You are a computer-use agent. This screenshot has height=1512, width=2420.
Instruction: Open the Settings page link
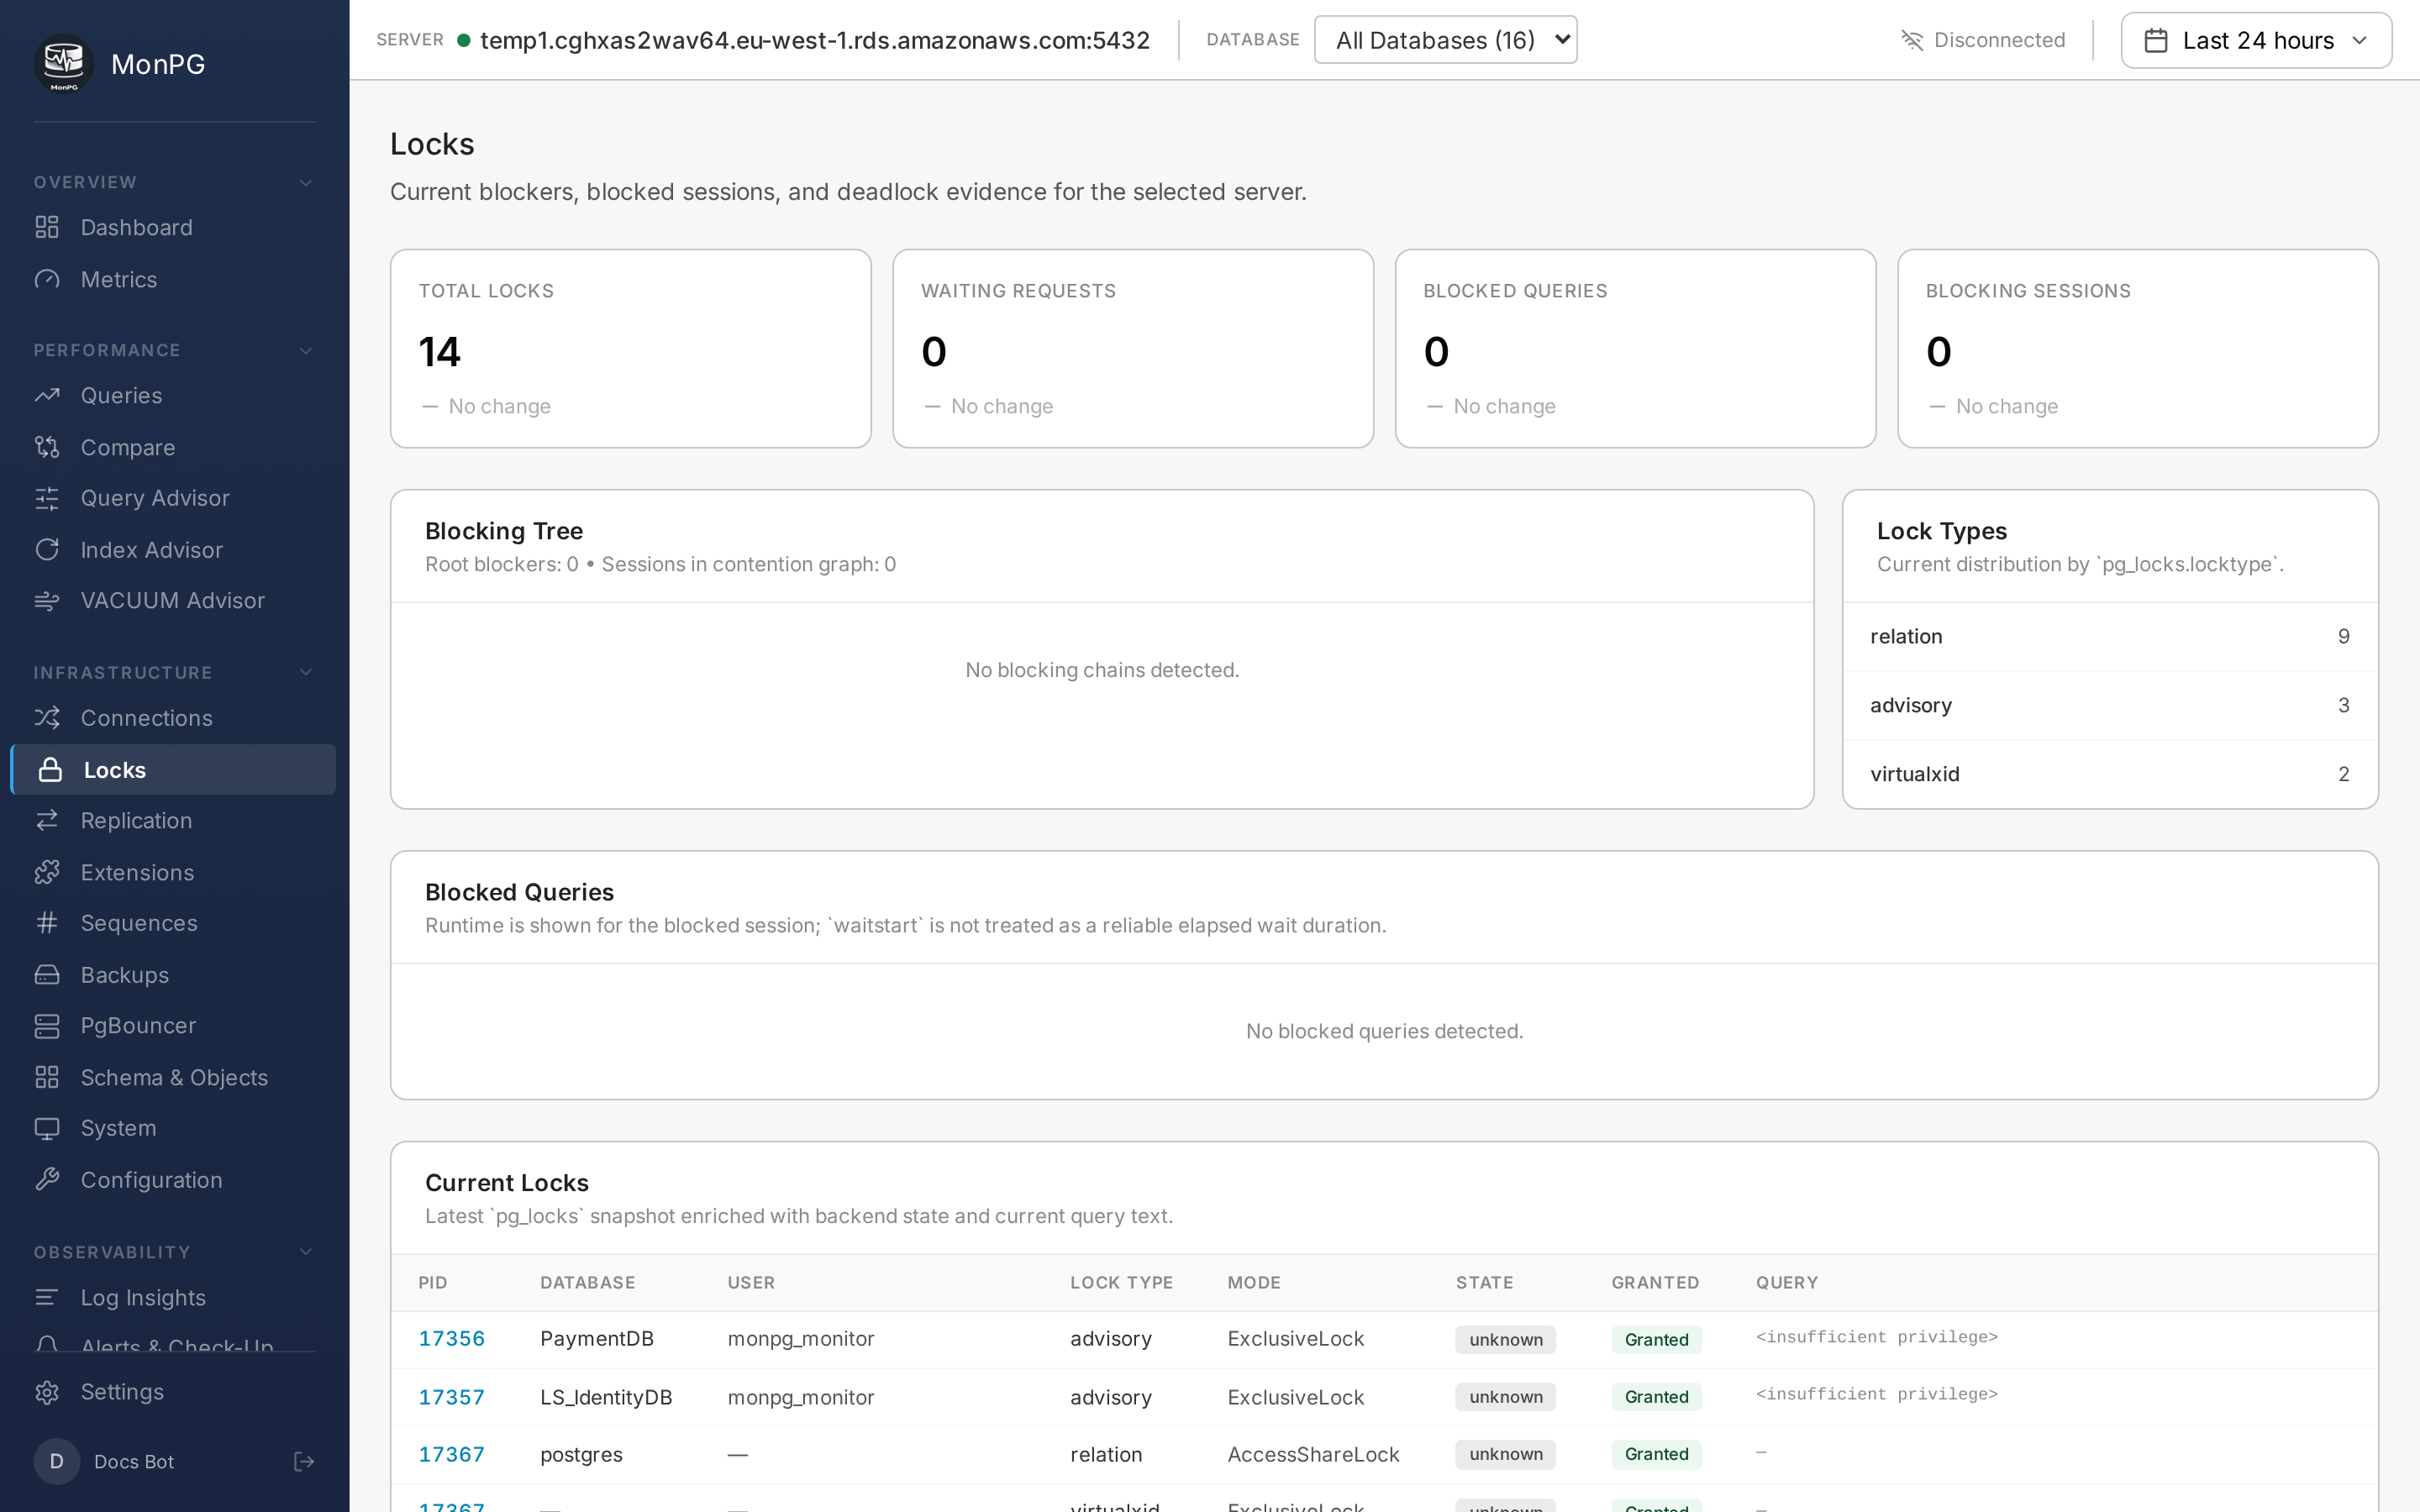click(x=174, y=1392)
